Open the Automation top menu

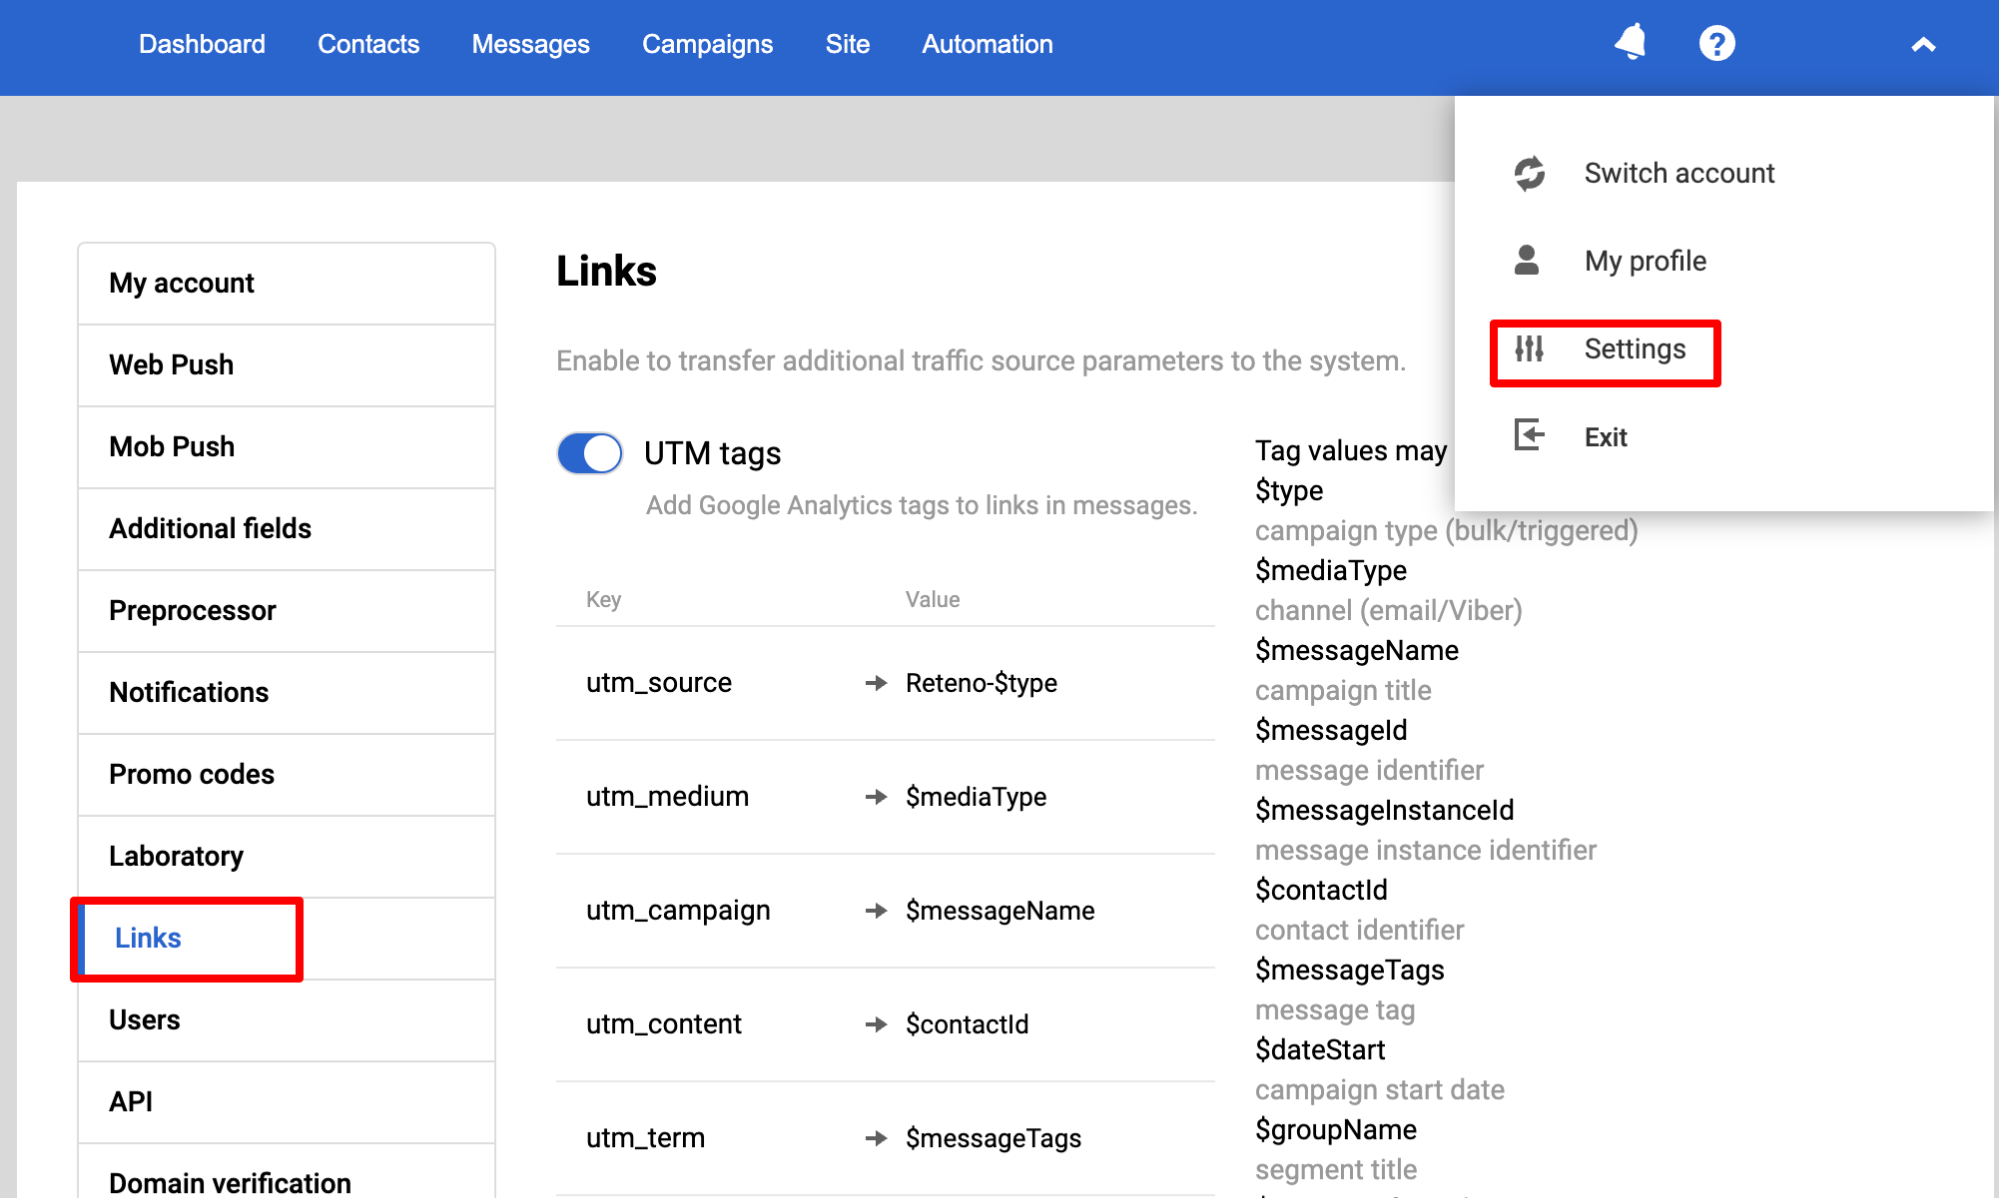click(986, 44)
